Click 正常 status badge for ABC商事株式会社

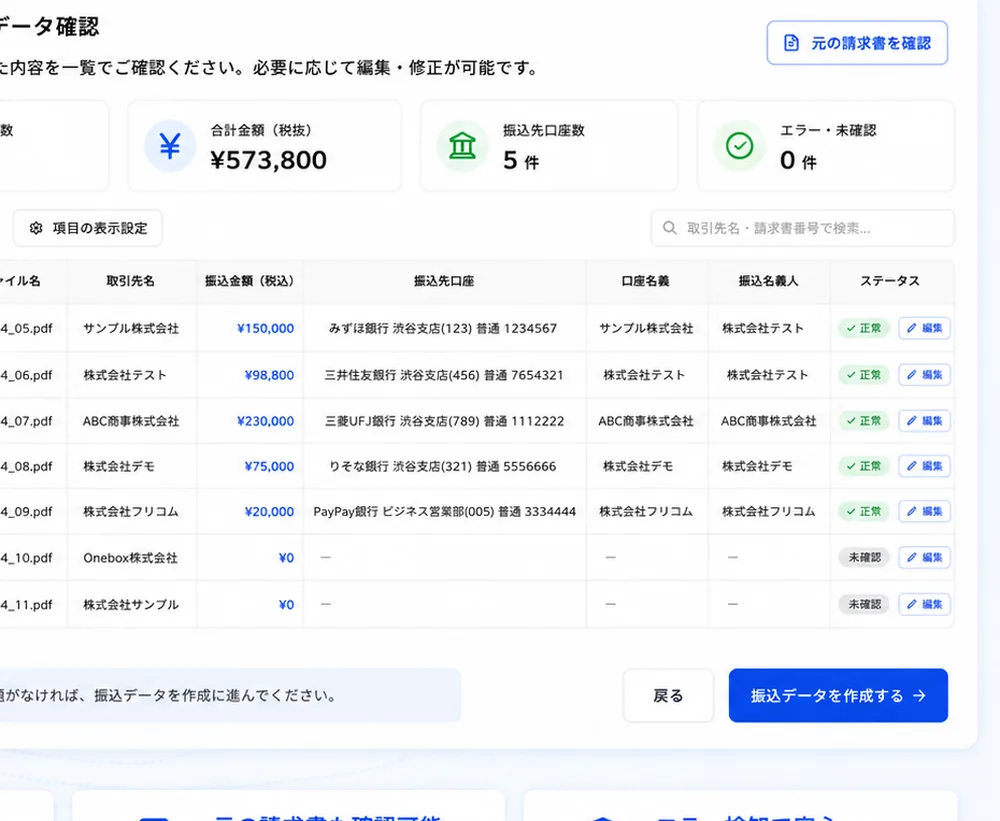click(864, 420)
